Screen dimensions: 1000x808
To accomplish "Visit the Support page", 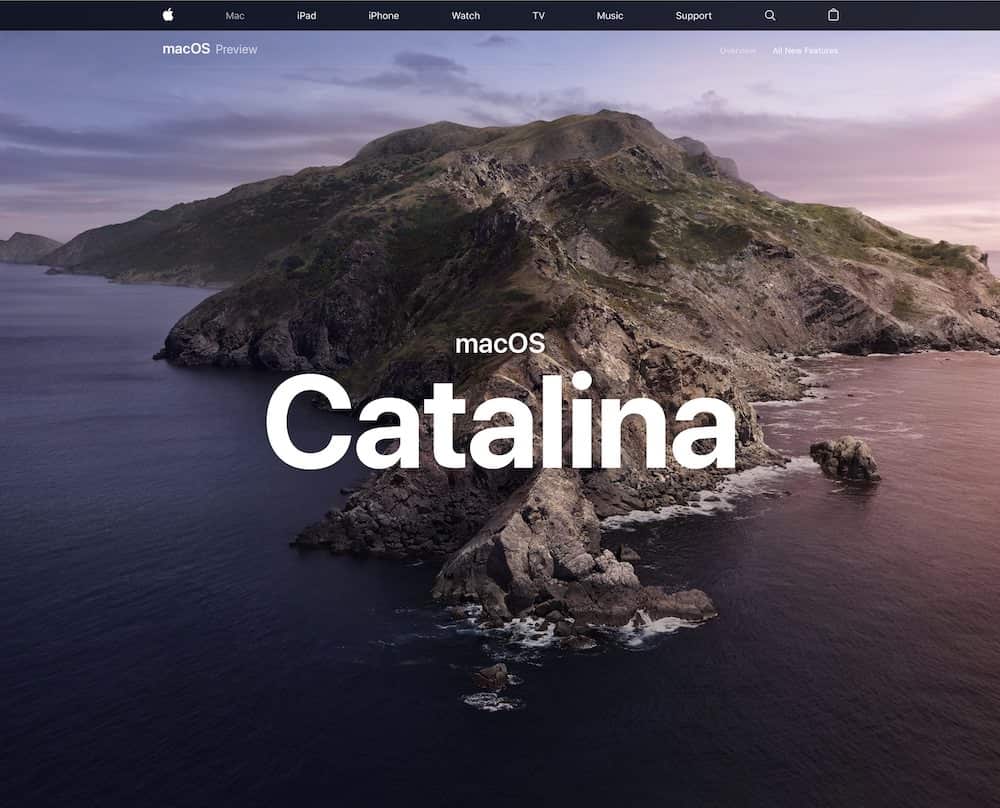I will 693,16.
